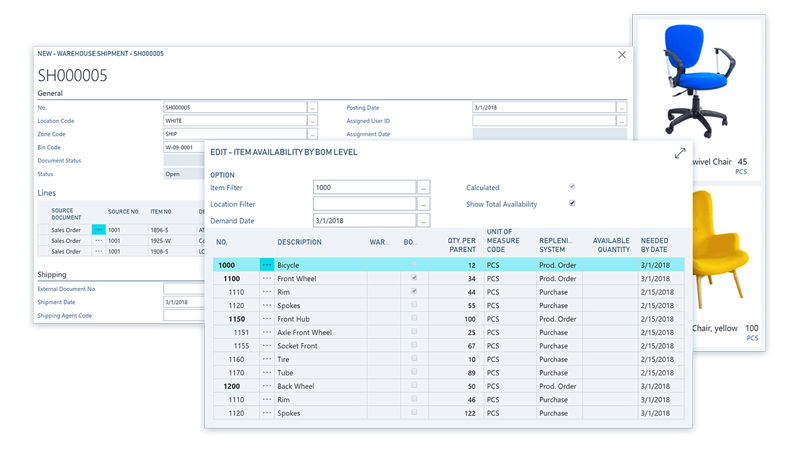This screenshot has width=800, height=450.
Task: Collapse the General section heading
Action: point(50,93)
